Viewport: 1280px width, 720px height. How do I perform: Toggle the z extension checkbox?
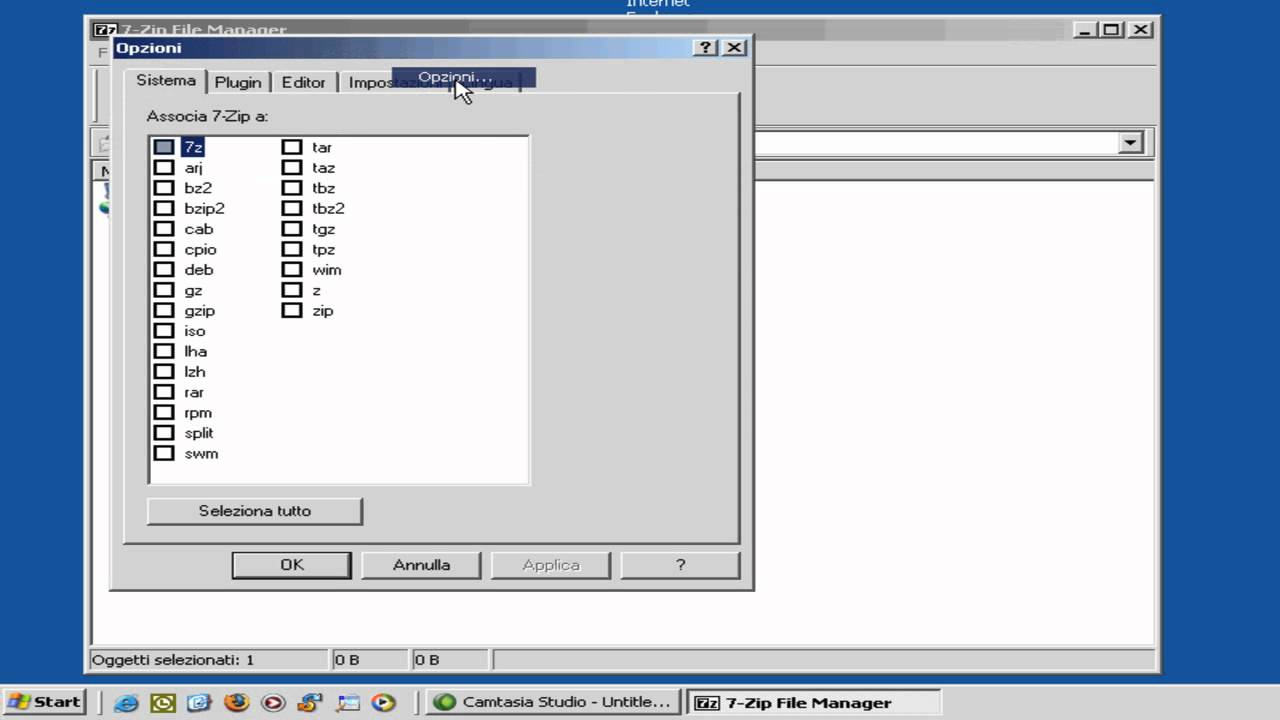pyautogui.click(x=292, y=290)
